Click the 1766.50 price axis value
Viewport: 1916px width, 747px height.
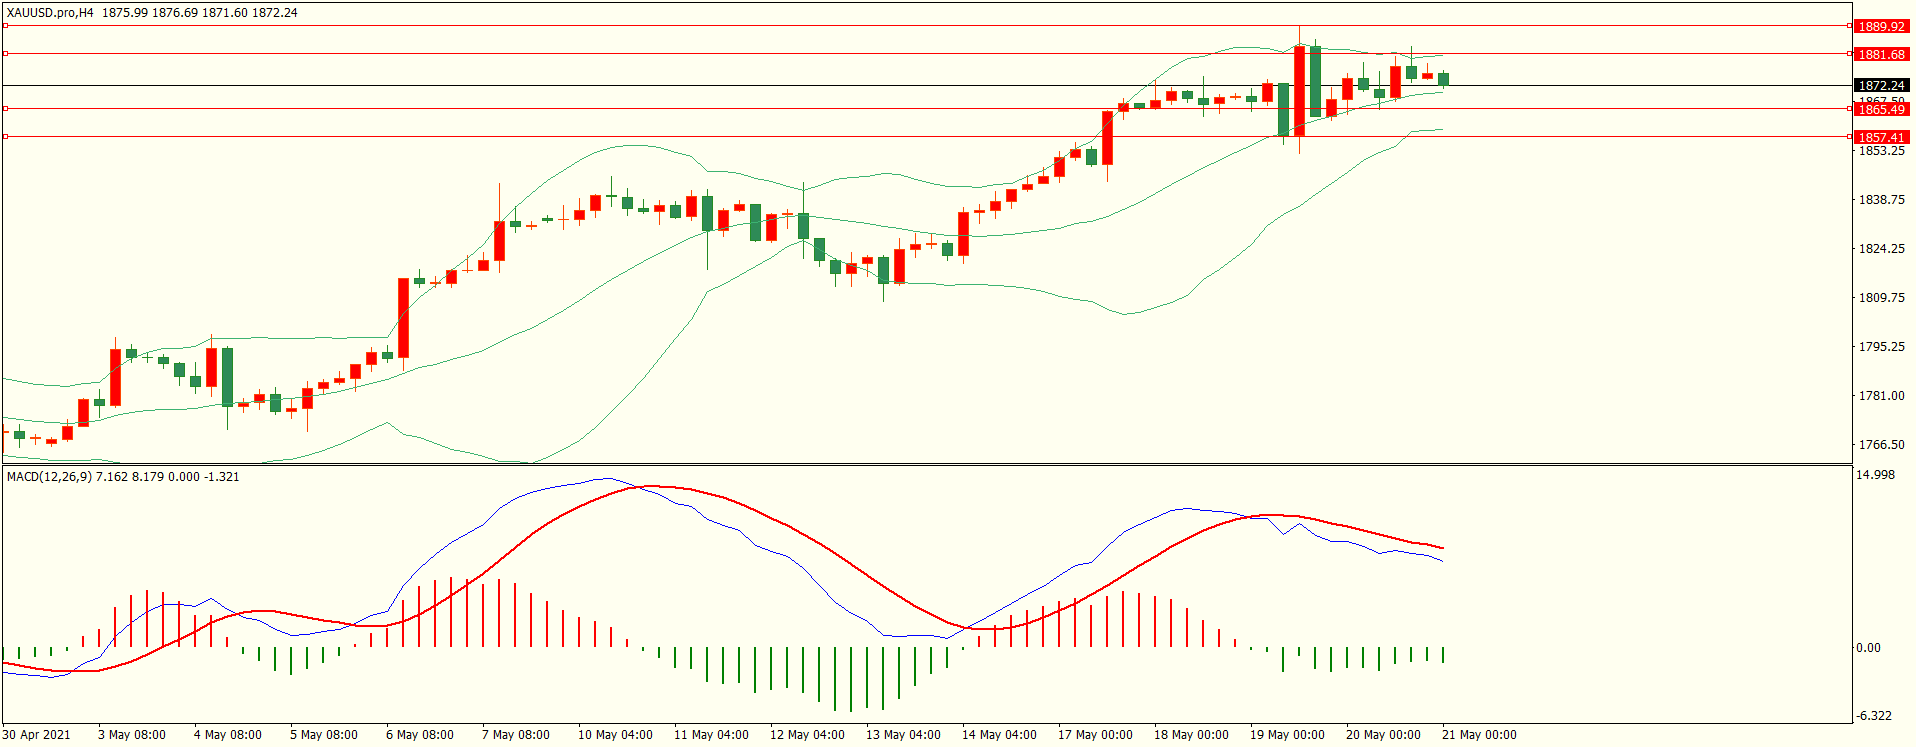(x=1881, y=445)
